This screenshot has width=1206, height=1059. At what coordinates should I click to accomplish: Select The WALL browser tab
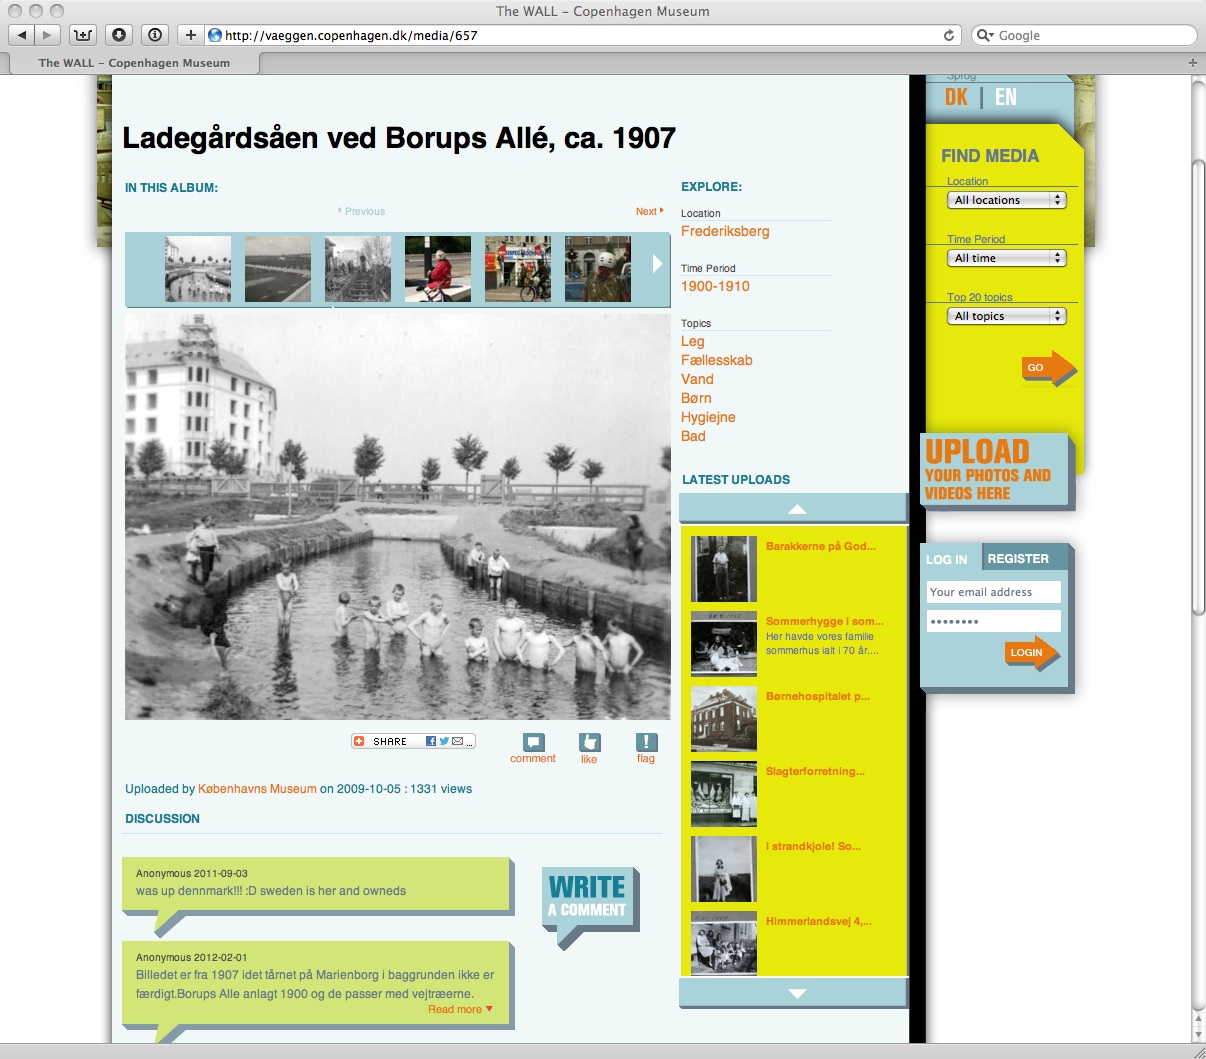pos(133,62)
